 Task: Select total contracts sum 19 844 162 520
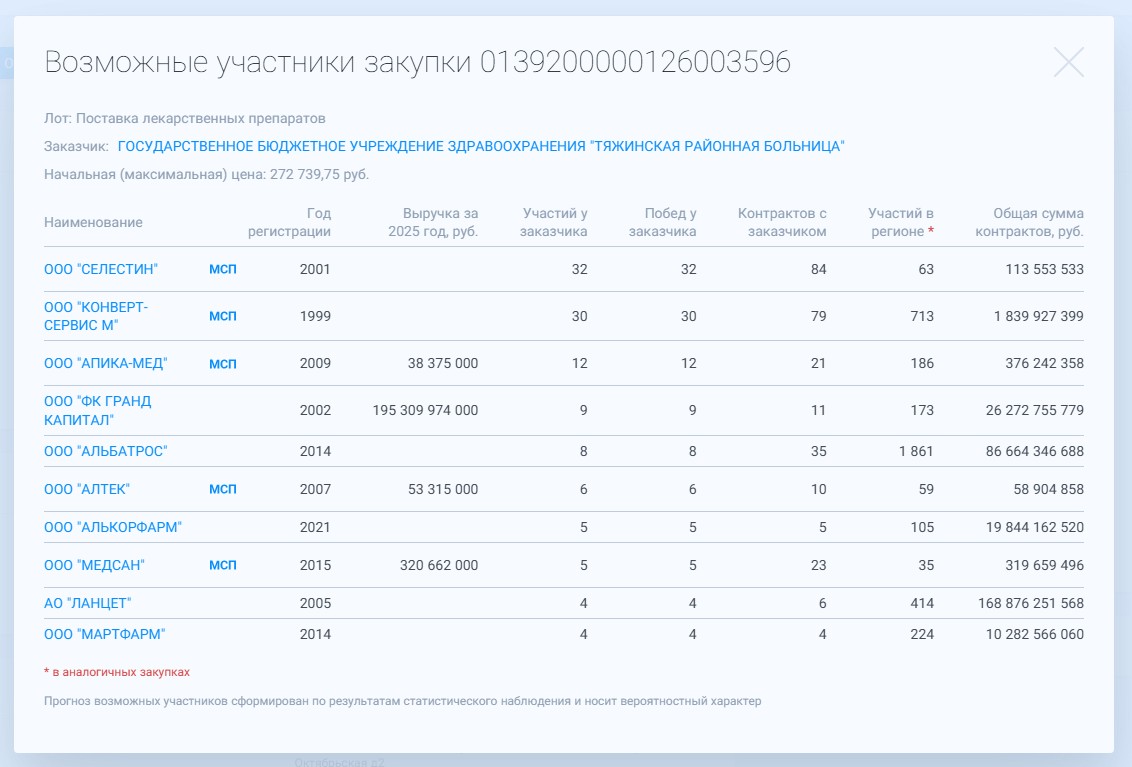(1035, 527)
